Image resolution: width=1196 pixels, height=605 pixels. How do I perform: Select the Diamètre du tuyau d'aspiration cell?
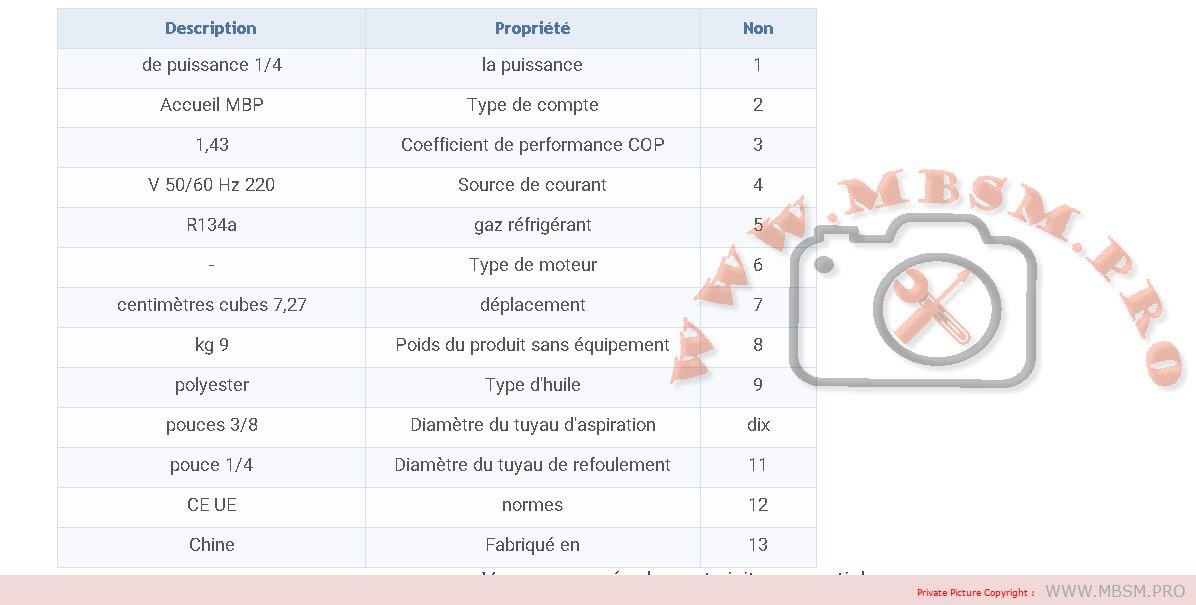coord(532,425)
